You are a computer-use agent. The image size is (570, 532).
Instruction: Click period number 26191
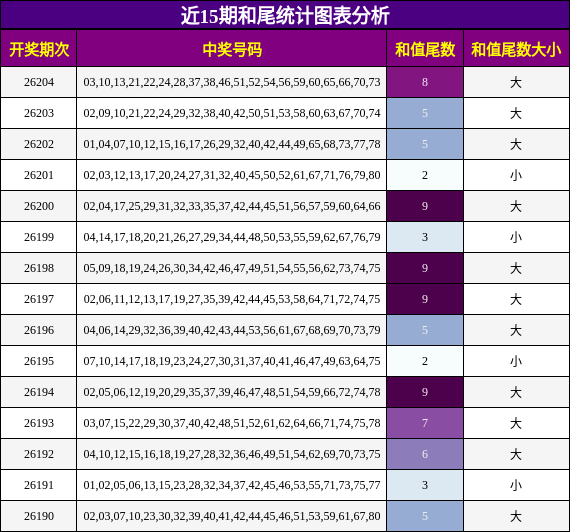coord(39,485)
